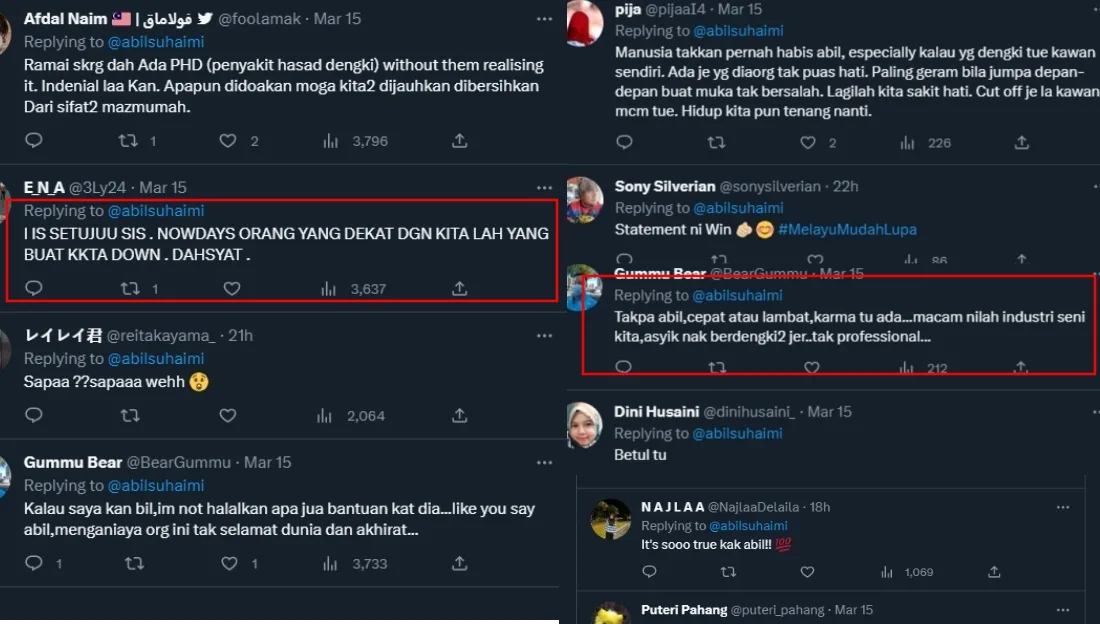Open more options on E_N_A's tweet
Image resolution: width=1100 pixels, height=624 pixels.
pos(544,188)
